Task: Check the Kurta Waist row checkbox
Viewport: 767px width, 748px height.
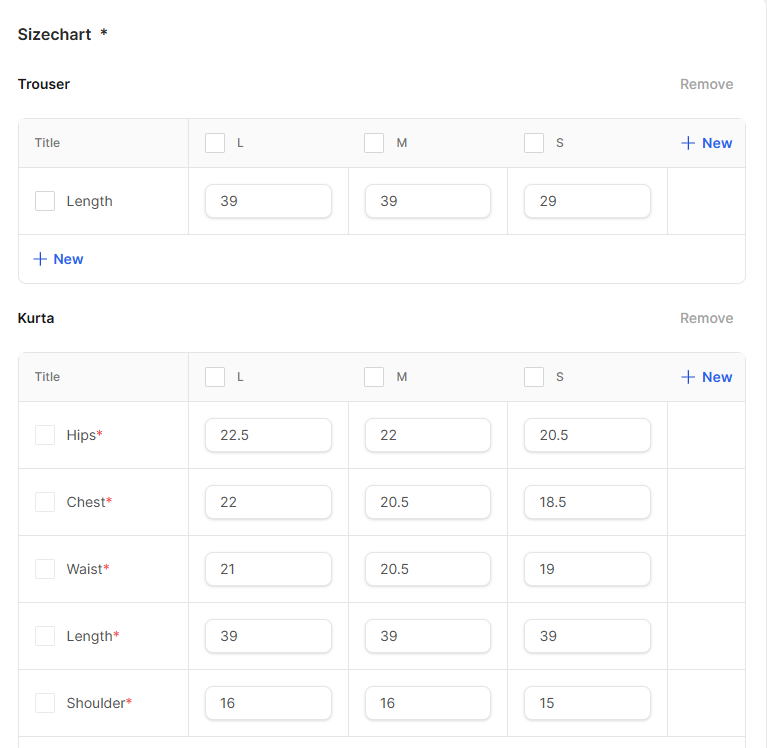Action: [x=45, y=569]
